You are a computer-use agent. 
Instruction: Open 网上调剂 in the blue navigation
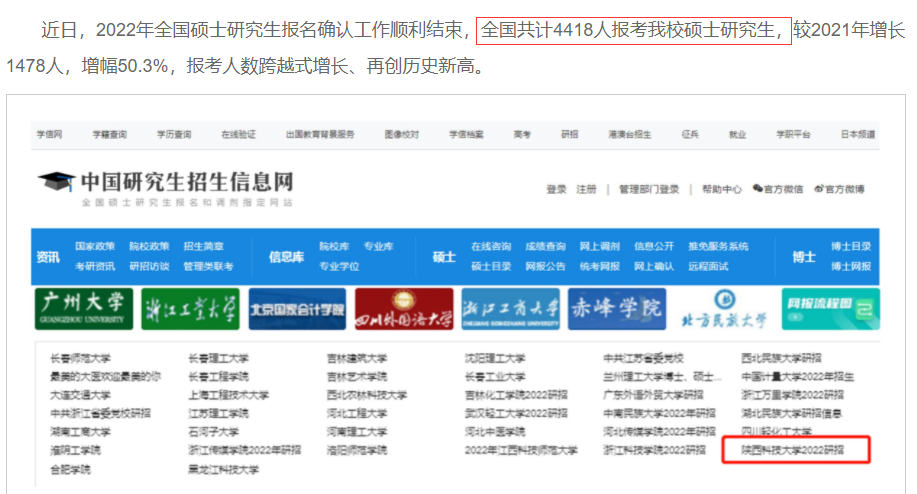(x=599, y=247)
